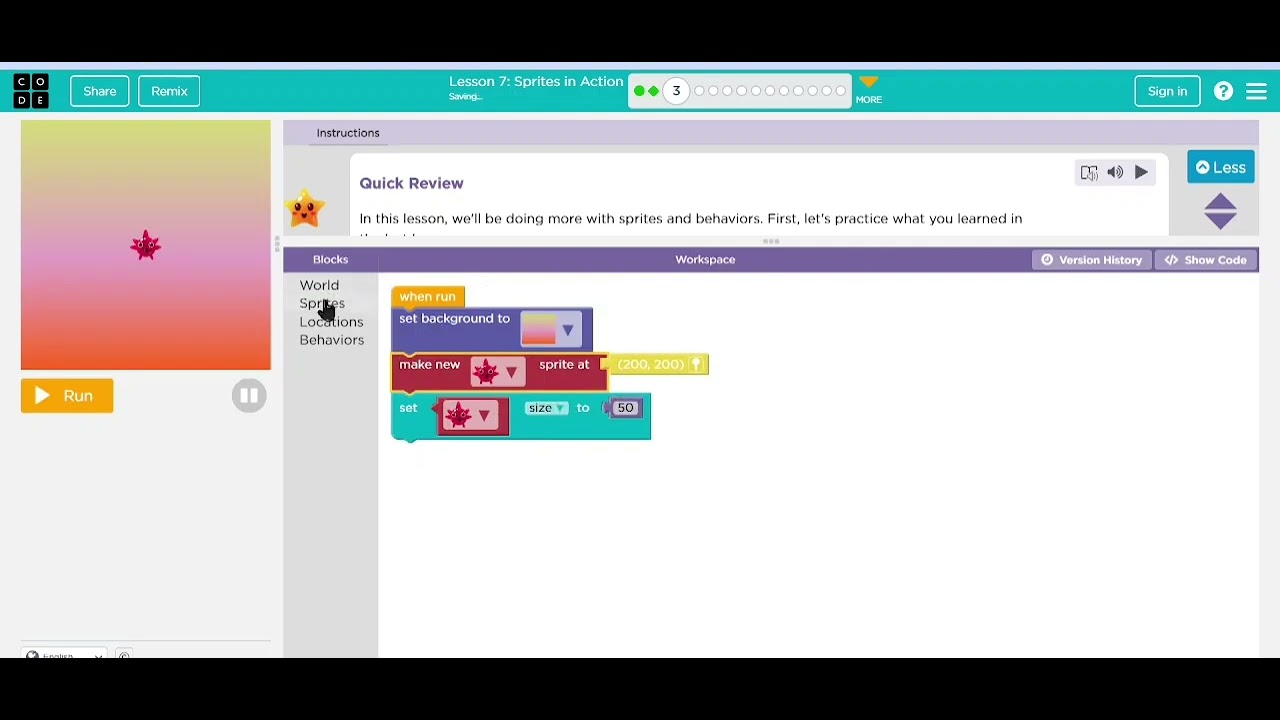
Task: Open the Sprites block category
Action: [x=322, y=304]
